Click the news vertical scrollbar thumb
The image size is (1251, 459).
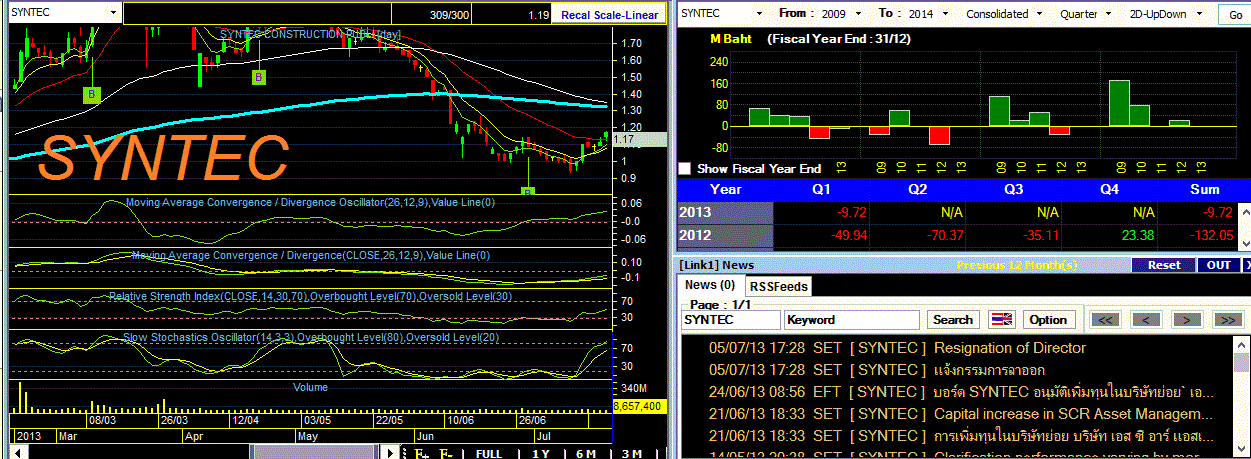[1243, 363]
